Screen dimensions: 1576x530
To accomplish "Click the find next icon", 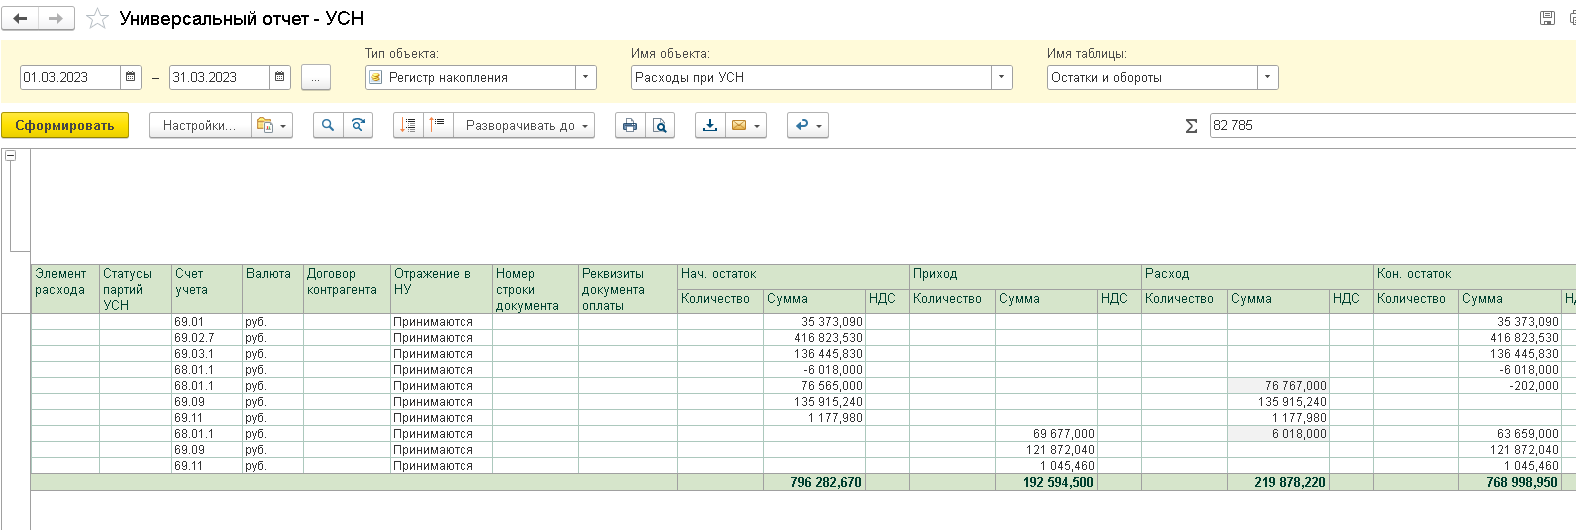I will pos(358,125).
